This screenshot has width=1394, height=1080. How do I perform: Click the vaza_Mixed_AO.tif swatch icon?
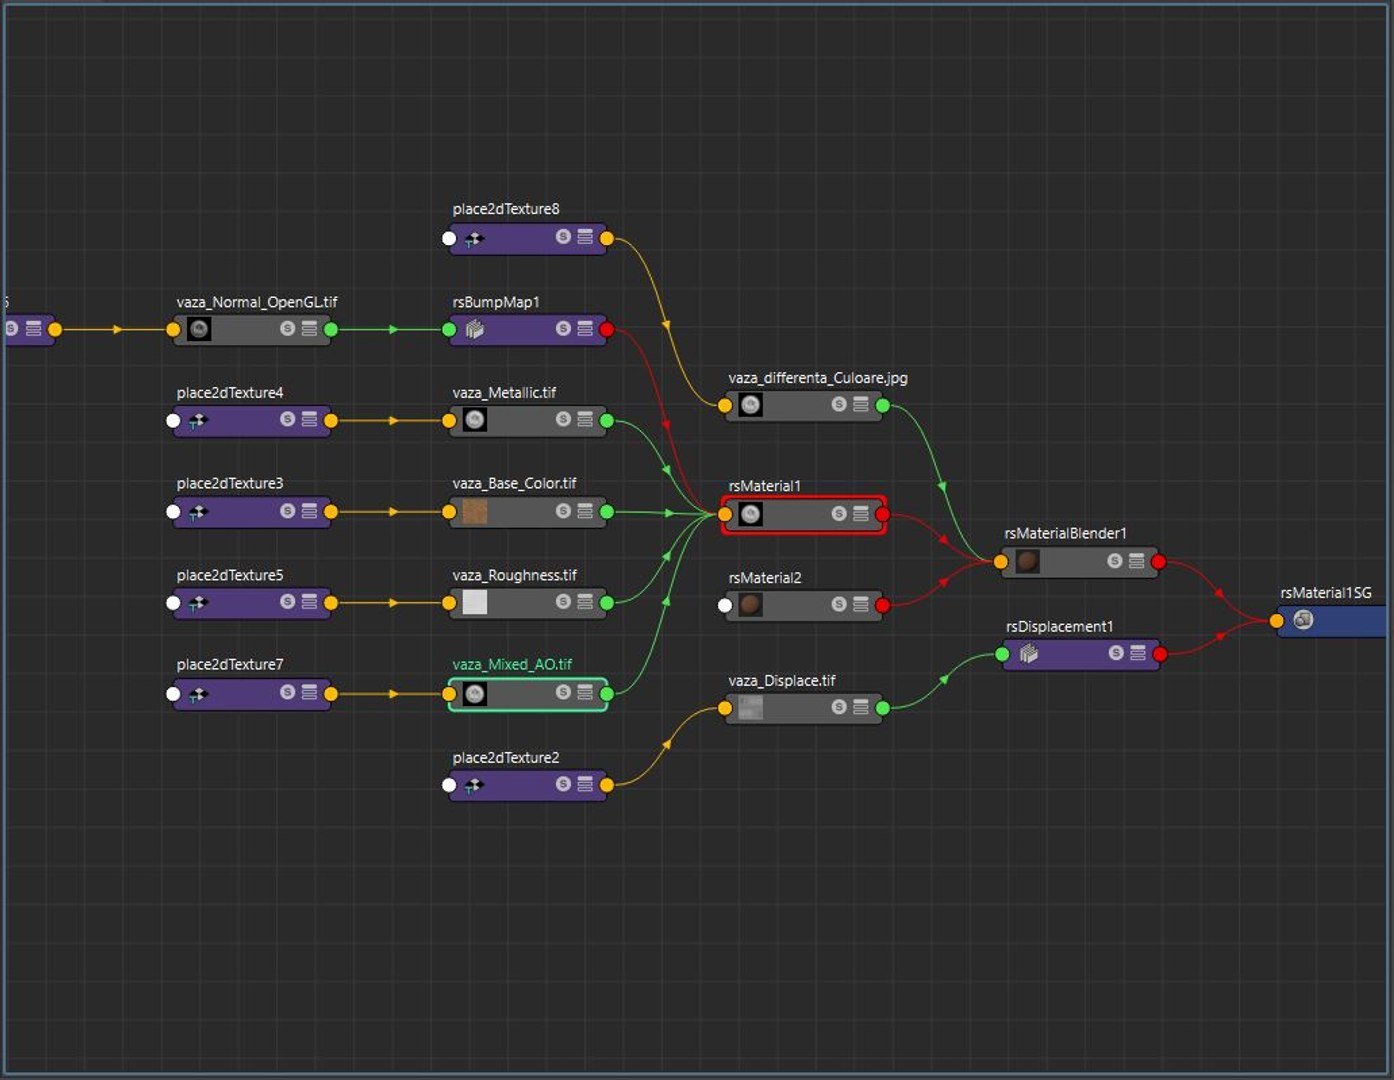click(x=475, y=694)
